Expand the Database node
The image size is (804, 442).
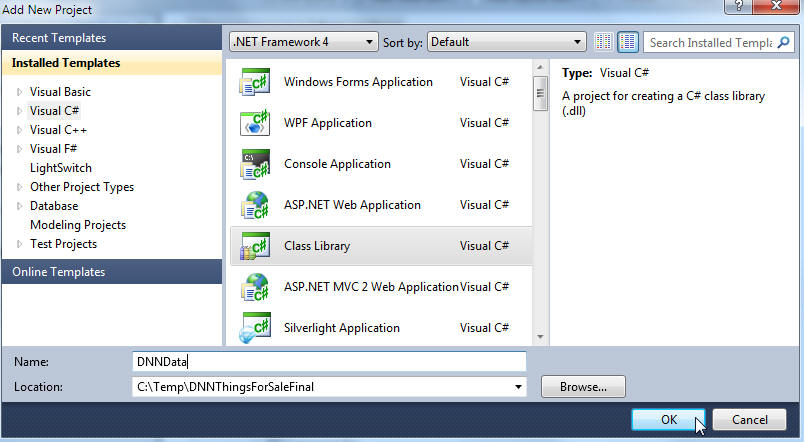19,206
